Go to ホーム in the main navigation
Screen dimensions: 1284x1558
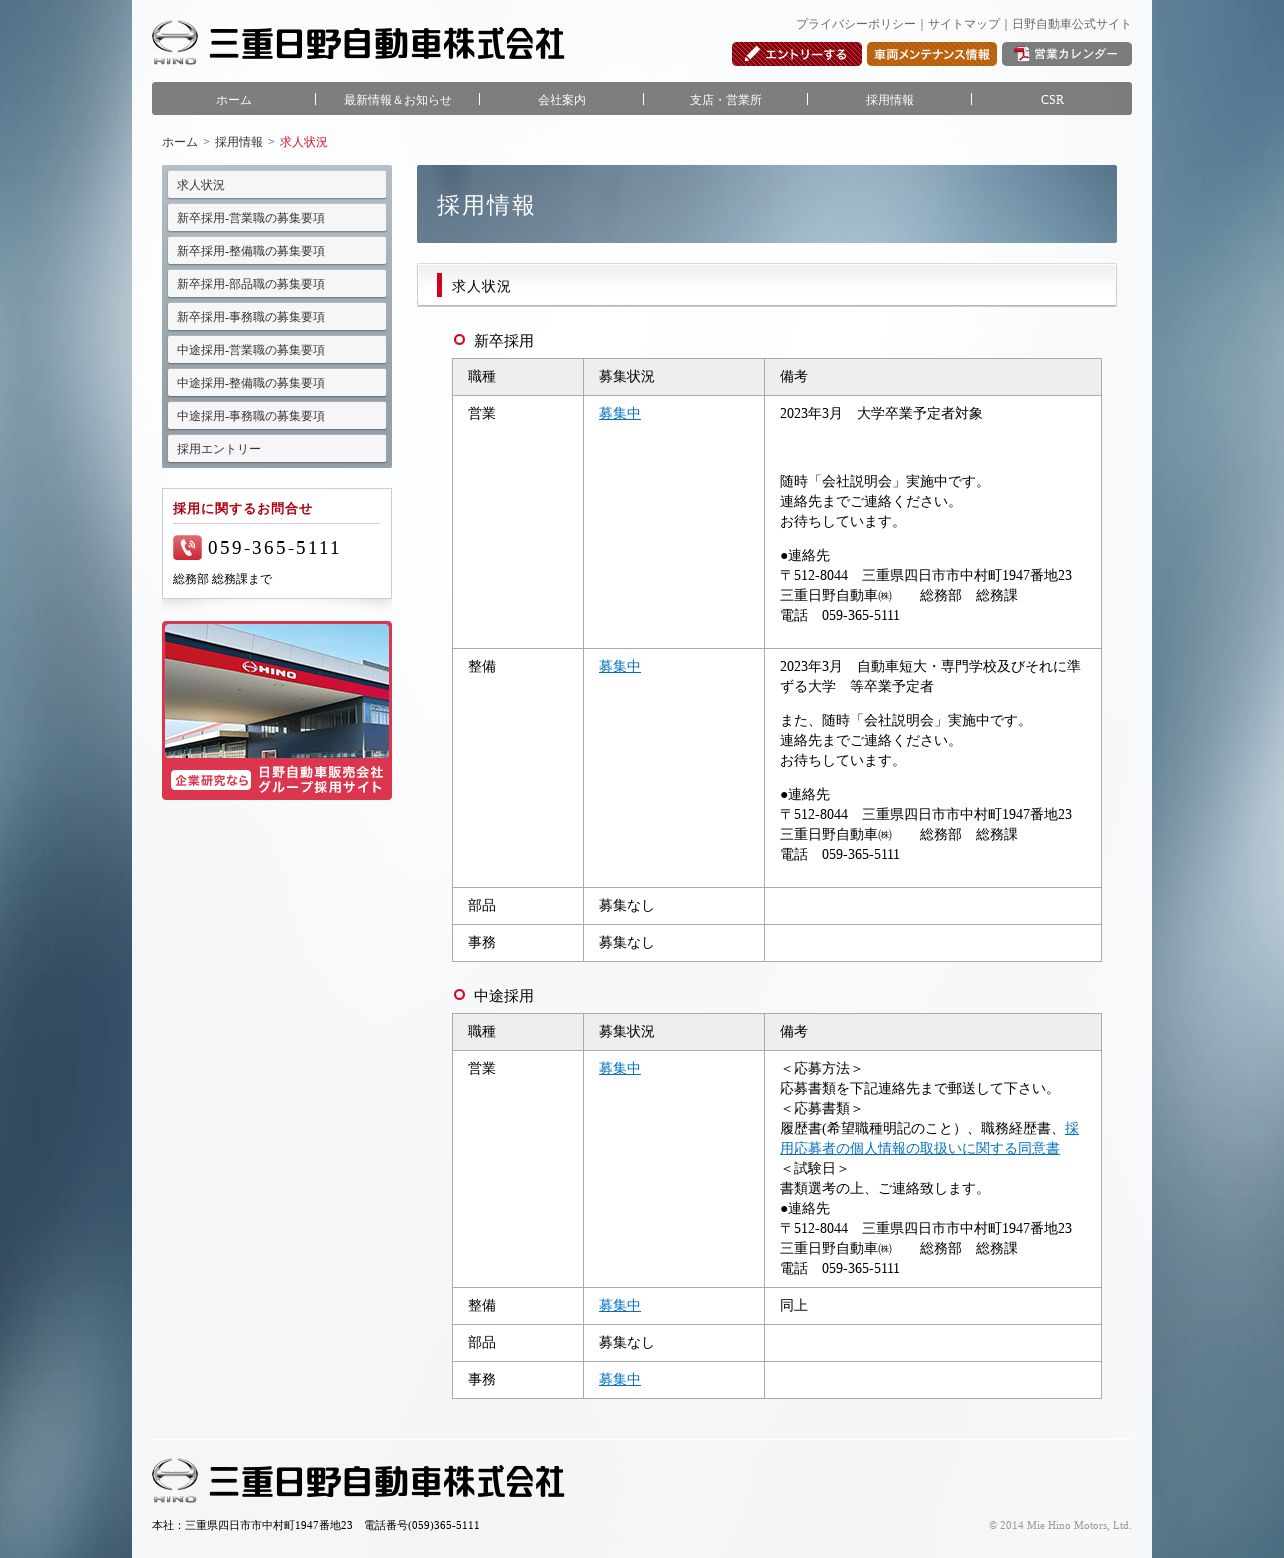point(234,100)
